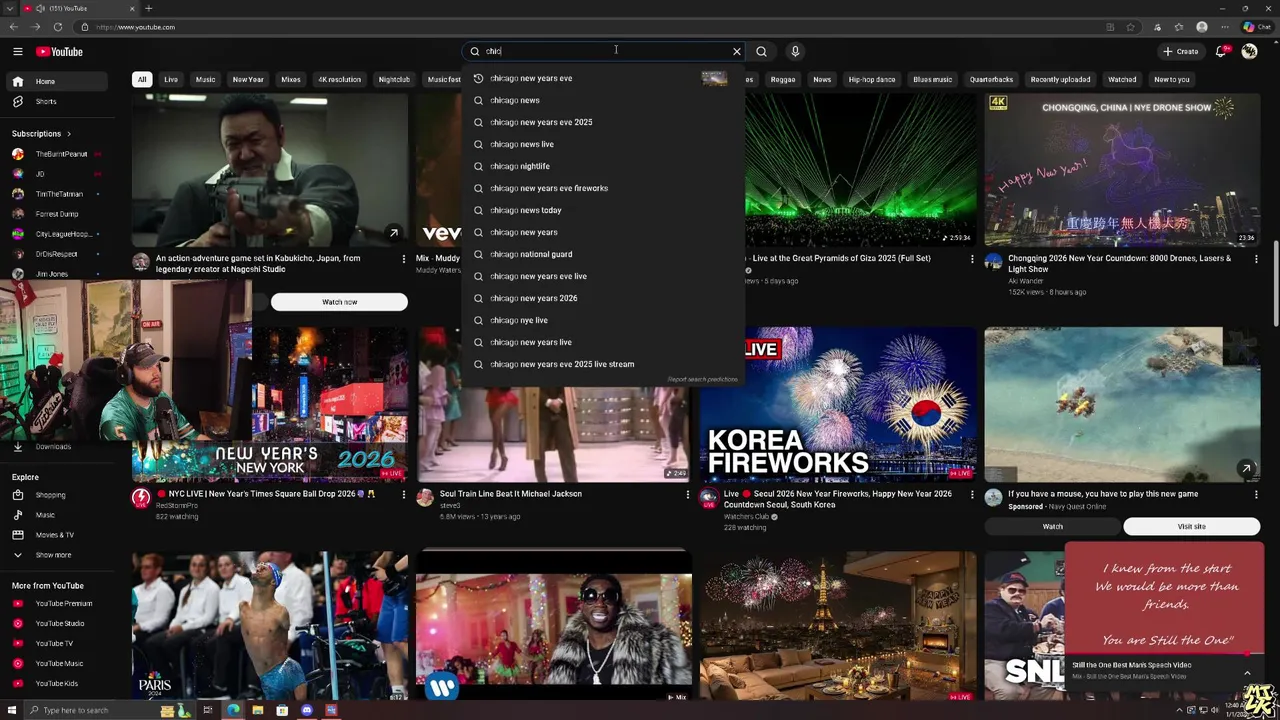Expand the miniplayer chevron

point(1247,673)
